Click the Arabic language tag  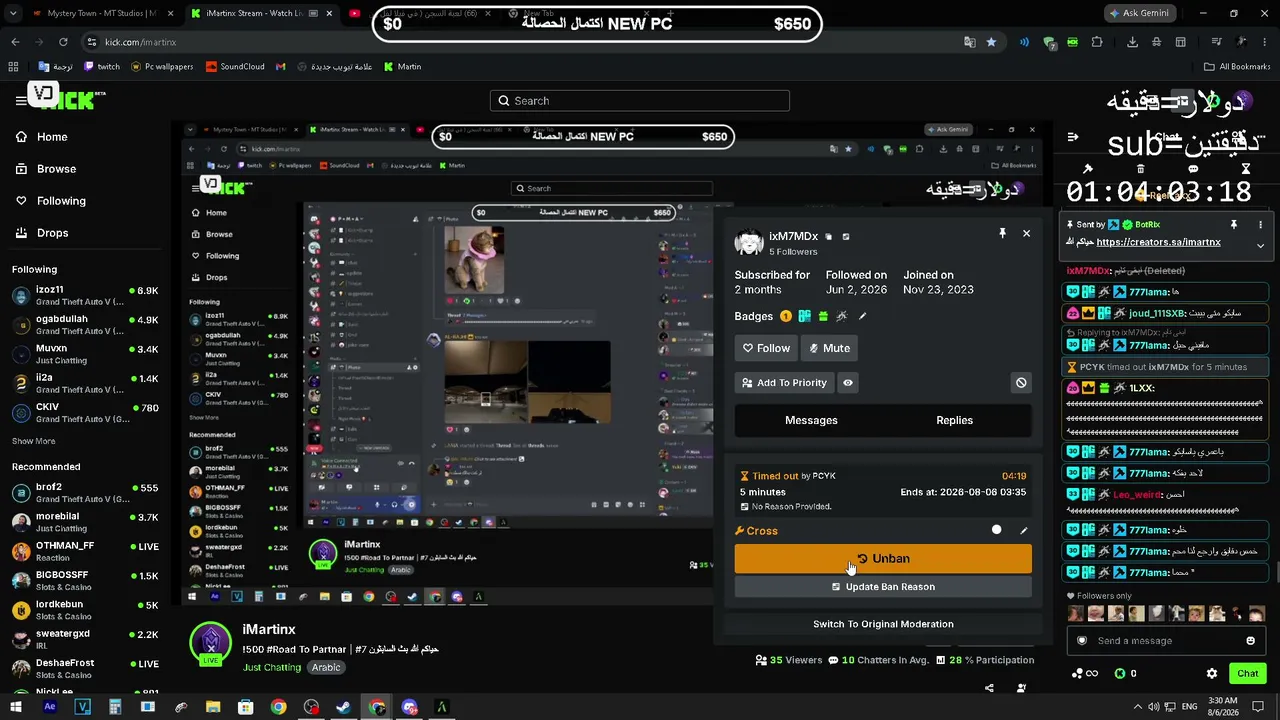[x=326, y=667]
